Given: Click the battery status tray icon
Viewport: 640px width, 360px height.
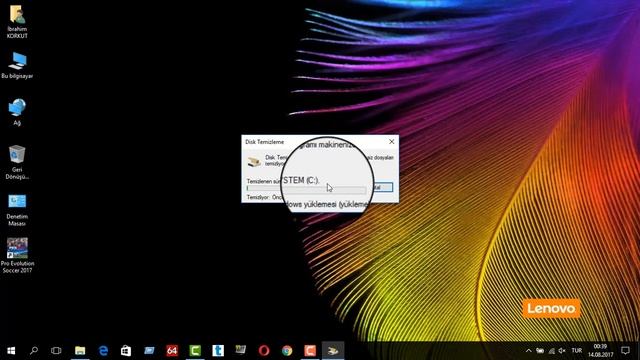Looking at the screenshot, I should [540, 351].
